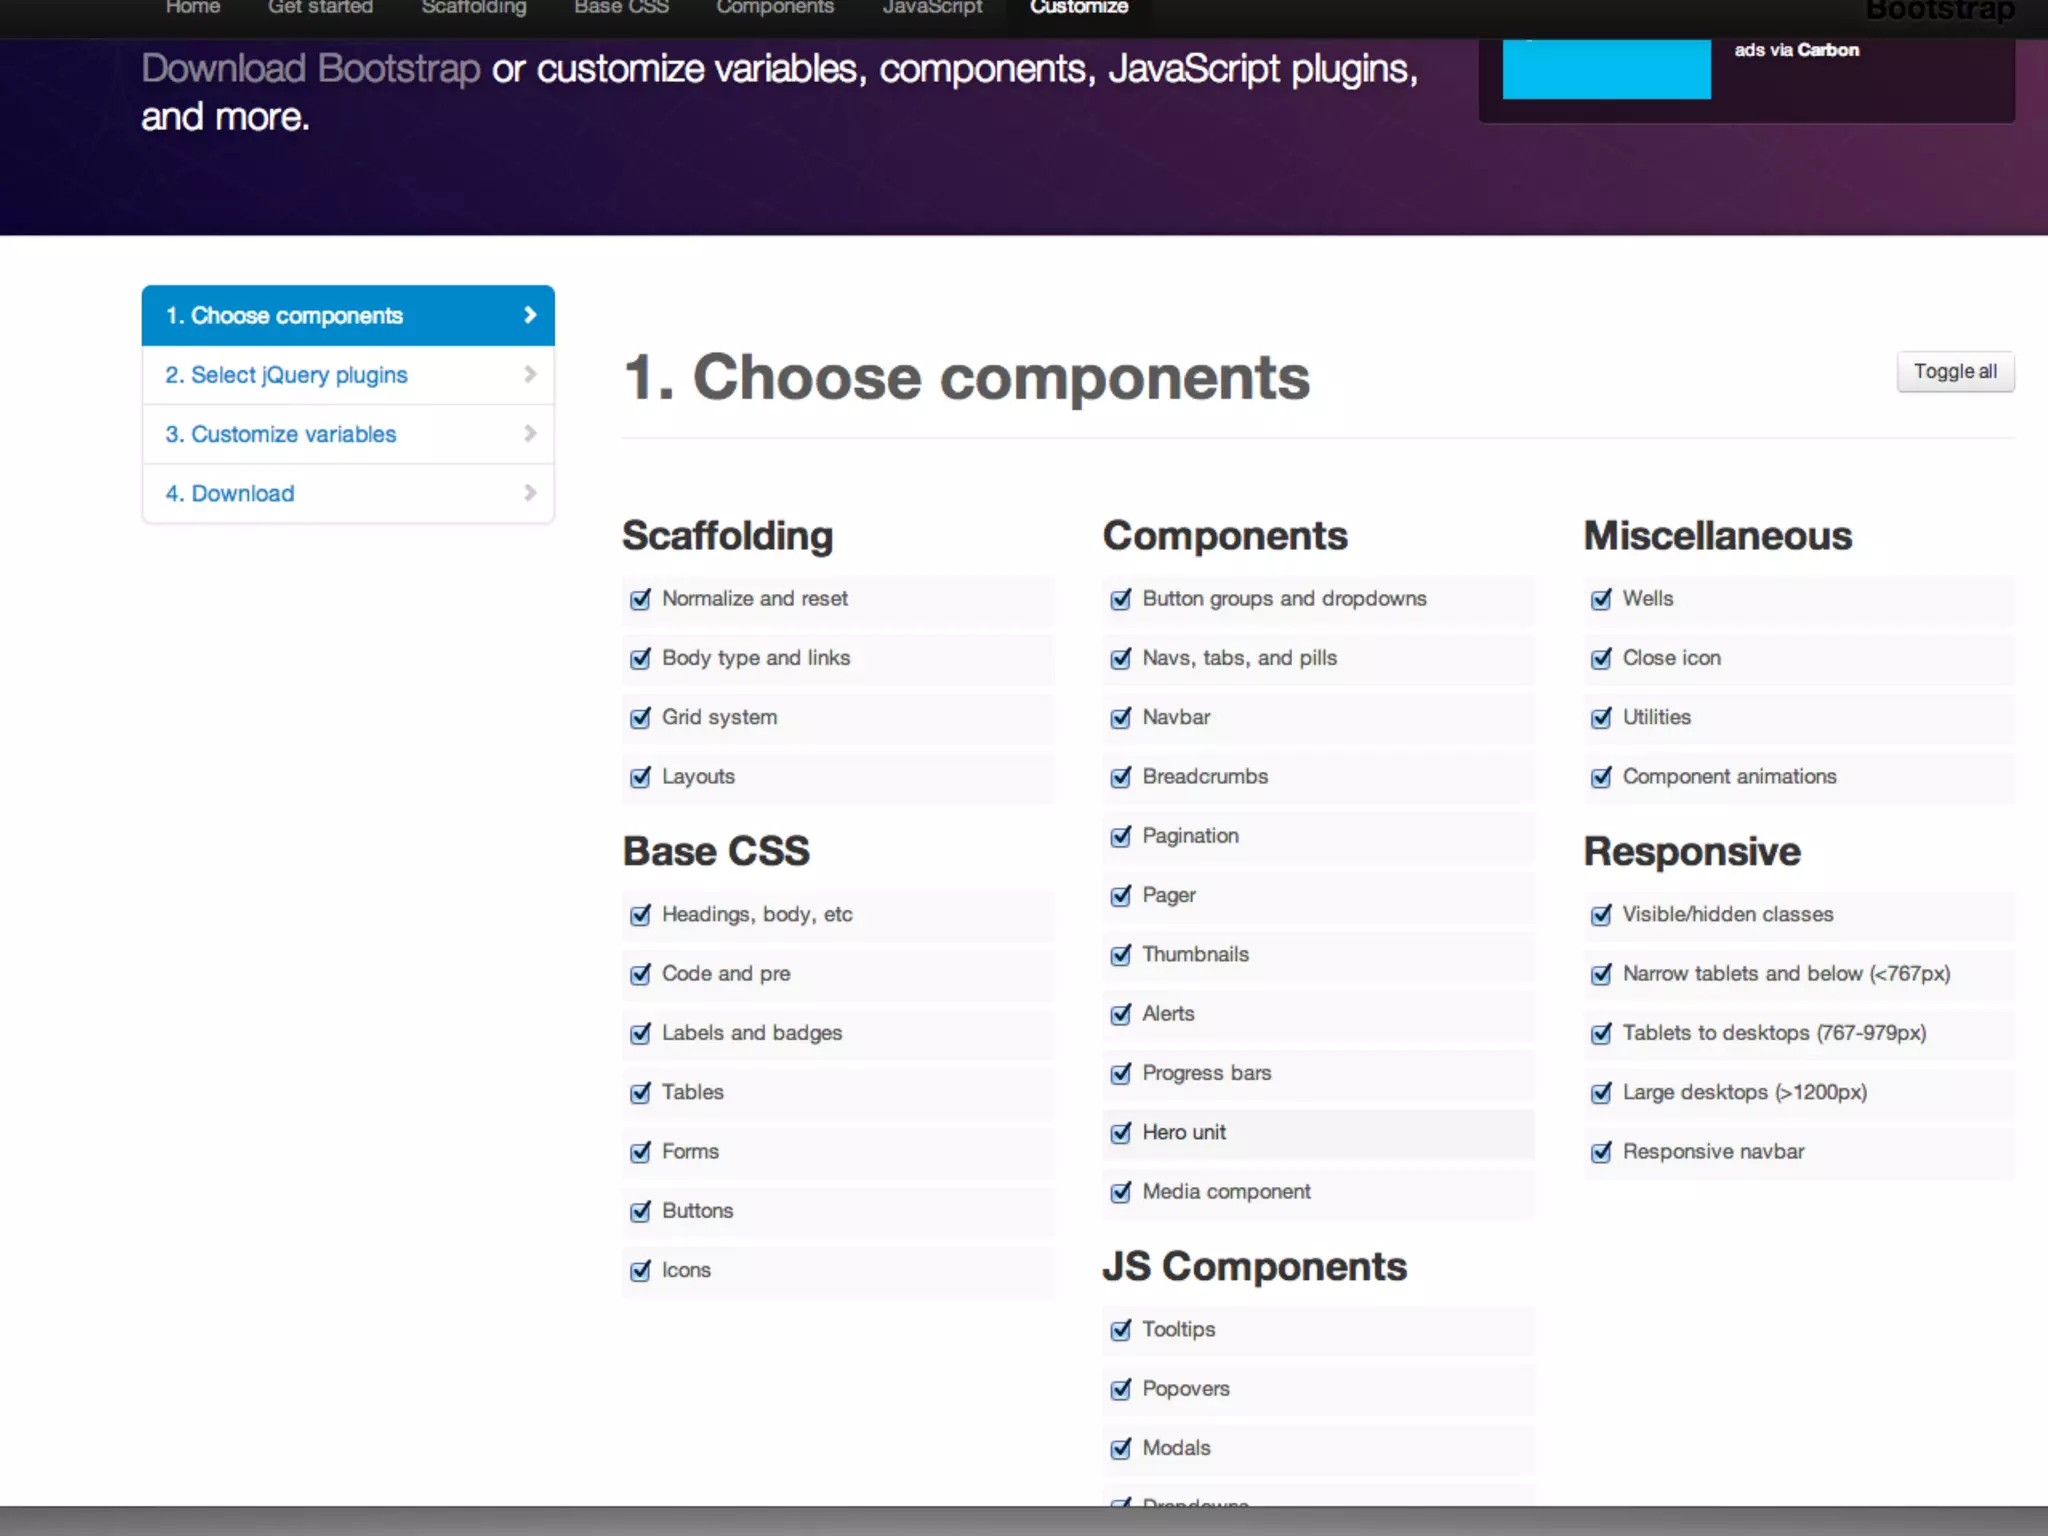The image size is (2048, 1536).
Task: Uncheck Body type and links
Action: point(640,658)
